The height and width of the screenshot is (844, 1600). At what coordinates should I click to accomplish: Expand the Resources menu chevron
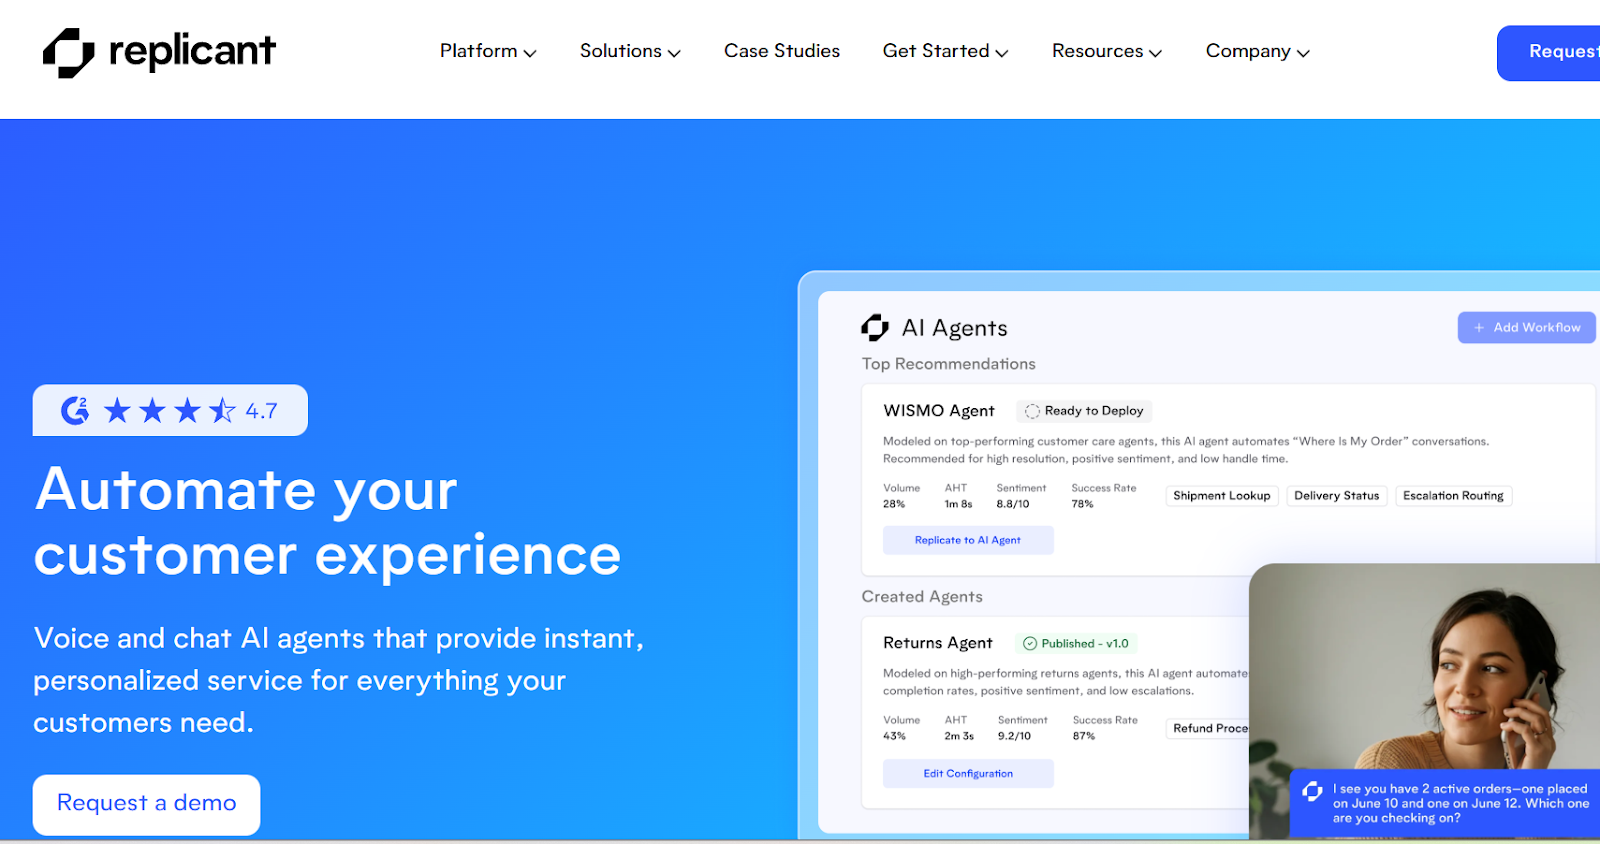coord(1155,53)
